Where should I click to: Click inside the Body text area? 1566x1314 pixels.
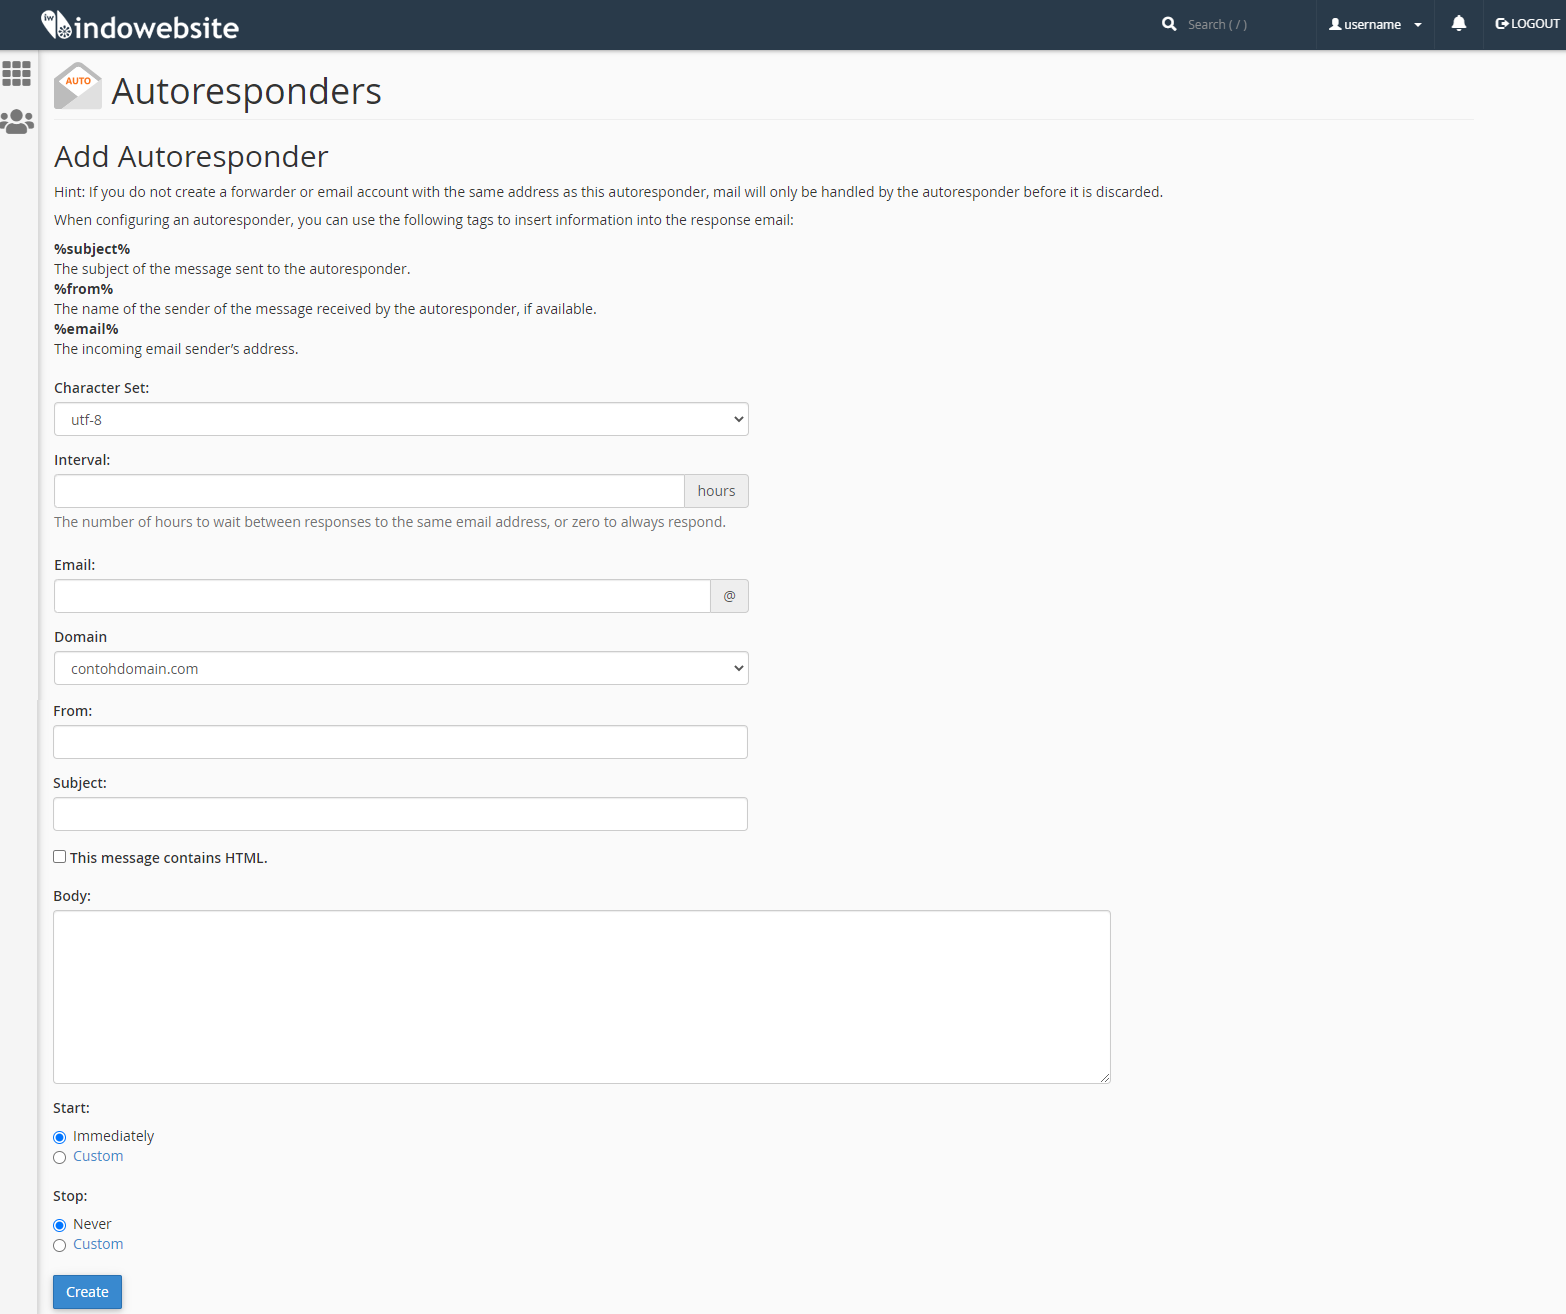[581, 996]
